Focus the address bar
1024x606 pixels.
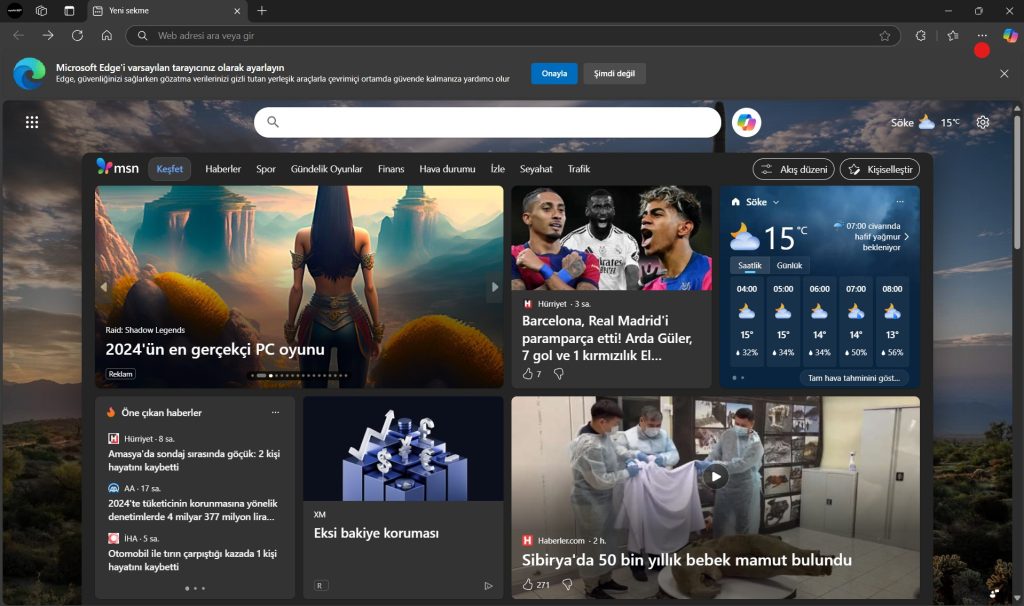[513, 36]
